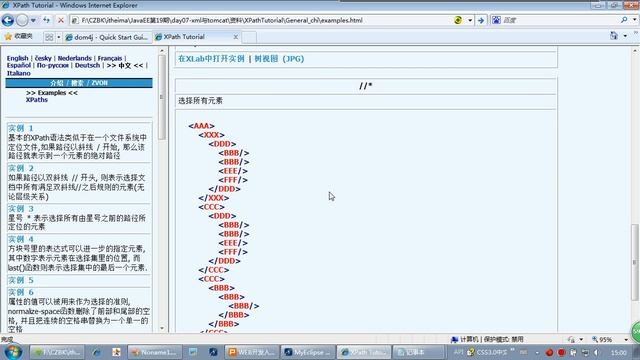This screenshot has width=640, height=360.
Task: Click the Baidu search box
Action: coord(559,20)
